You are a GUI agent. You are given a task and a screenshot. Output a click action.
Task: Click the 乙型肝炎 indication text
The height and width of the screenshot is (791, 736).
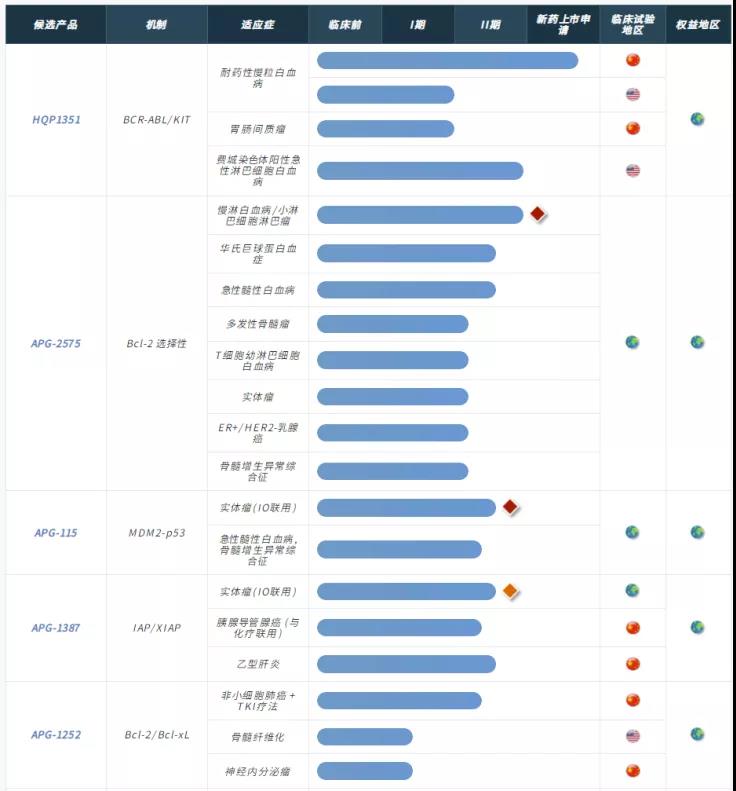pyautogui.click(x=258, y=664)
